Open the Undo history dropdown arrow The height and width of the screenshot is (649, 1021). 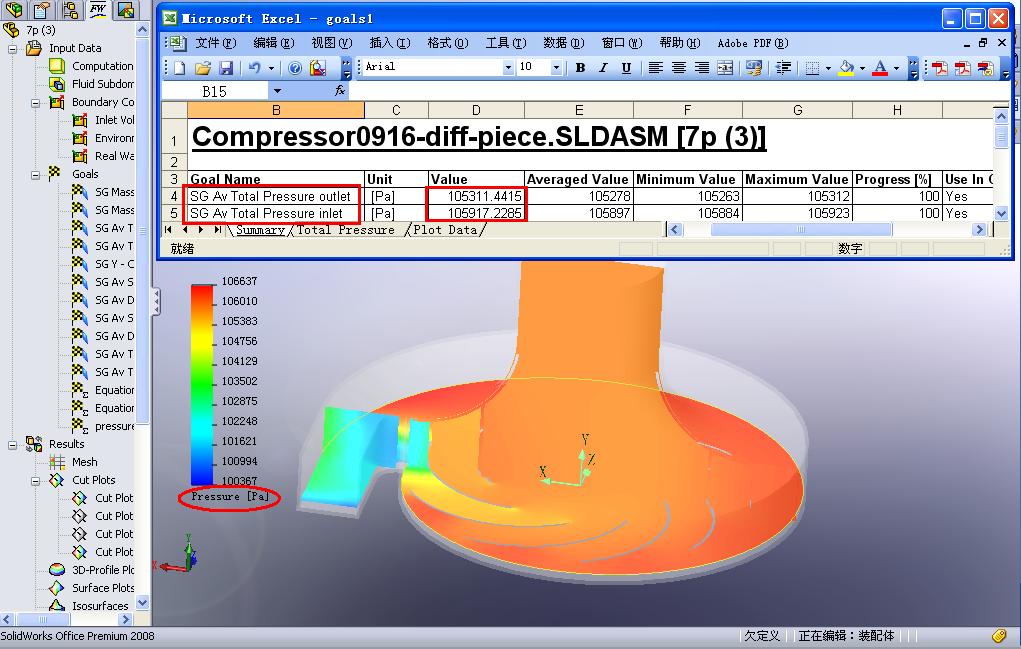point(271,68)
